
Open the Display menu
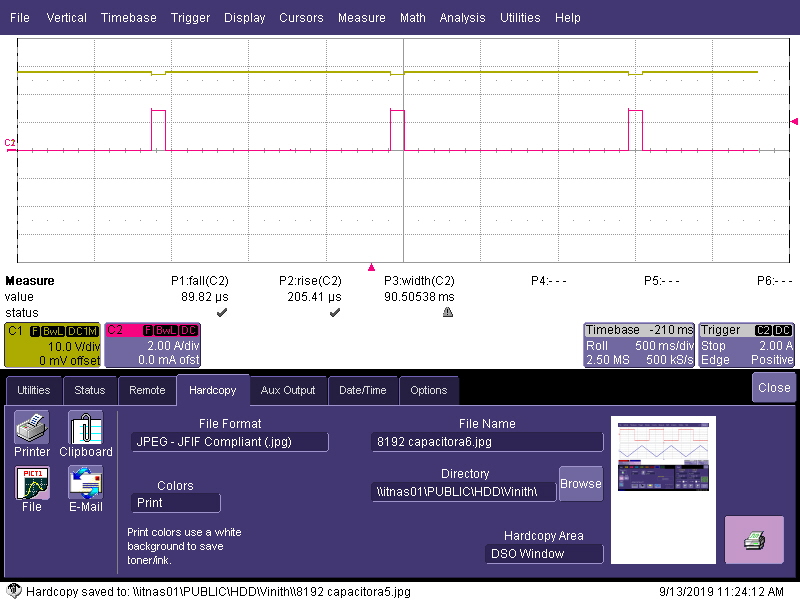244,18
